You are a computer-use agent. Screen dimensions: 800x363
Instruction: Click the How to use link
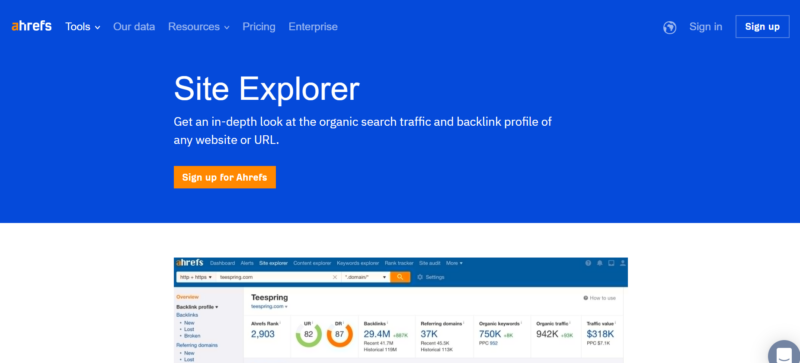(x=600, y=298)
